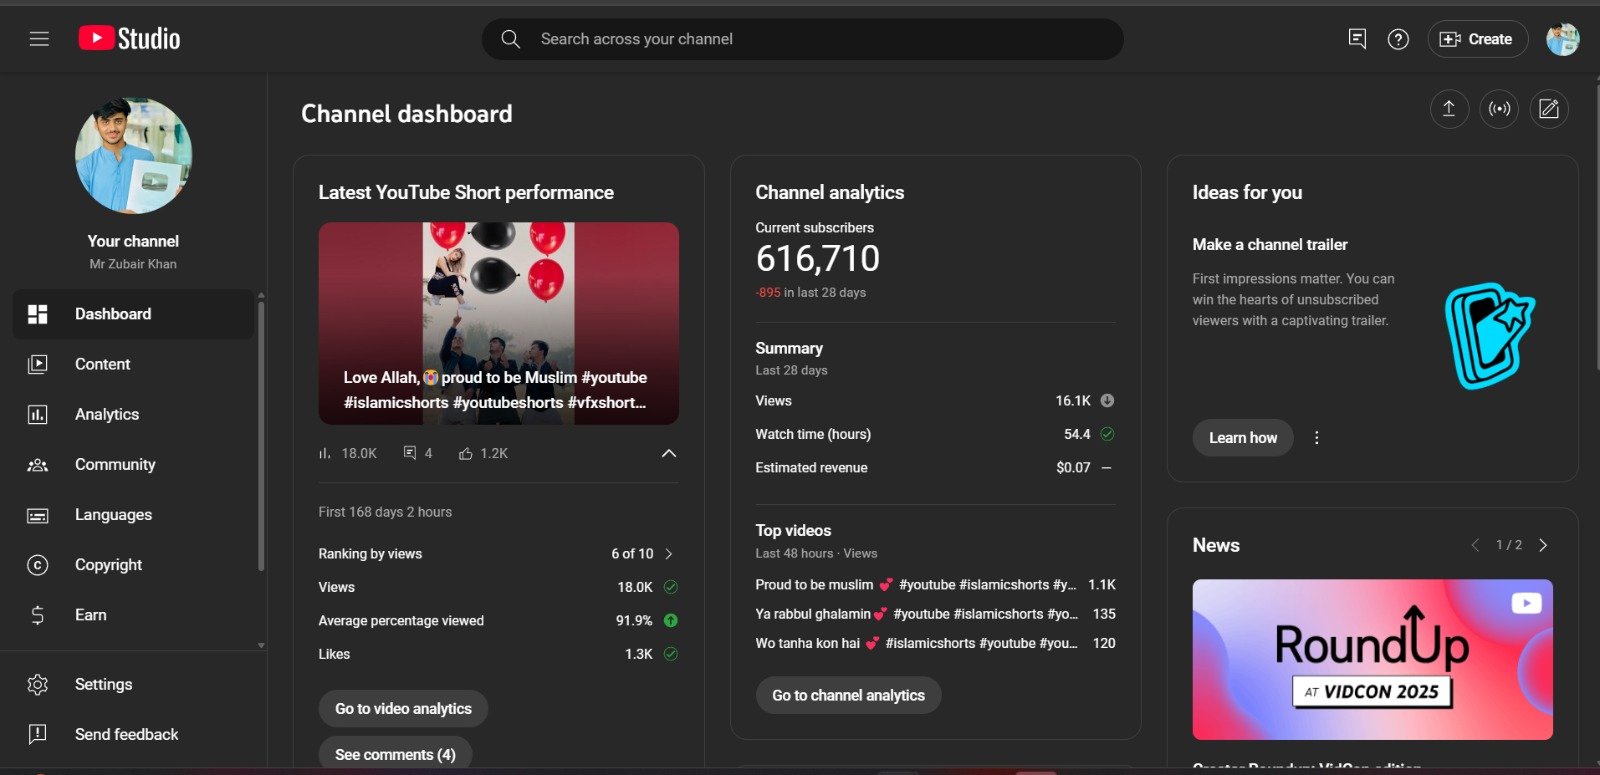Image resolution: width=1600 pixels, height=775 pixels.
Task: Select Dashboard in the sidebar
Action: tap(133, 314)
